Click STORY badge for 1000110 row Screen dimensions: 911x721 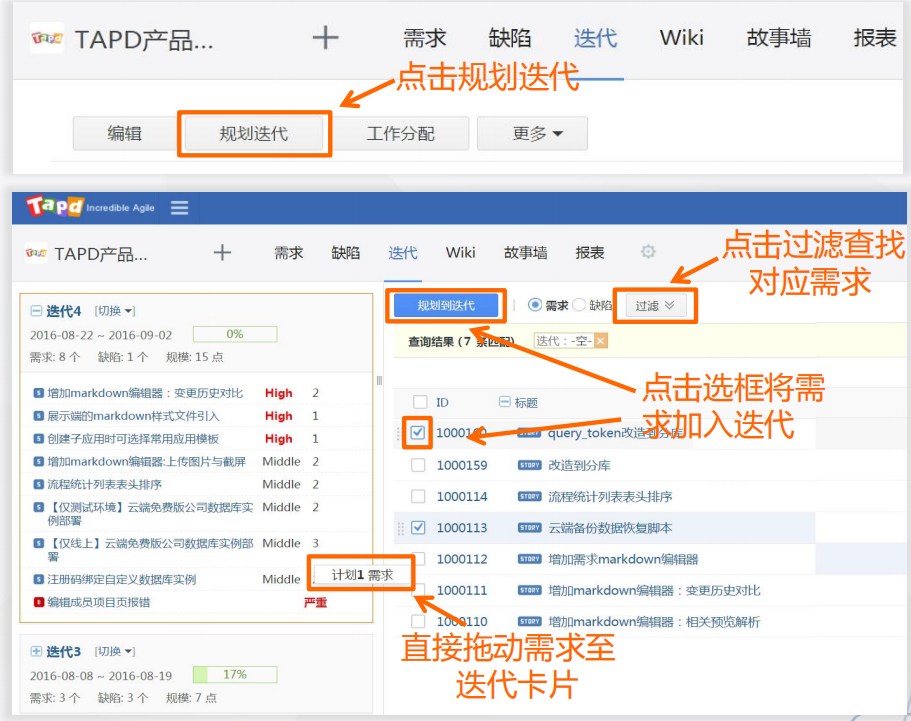click(529, 621)
